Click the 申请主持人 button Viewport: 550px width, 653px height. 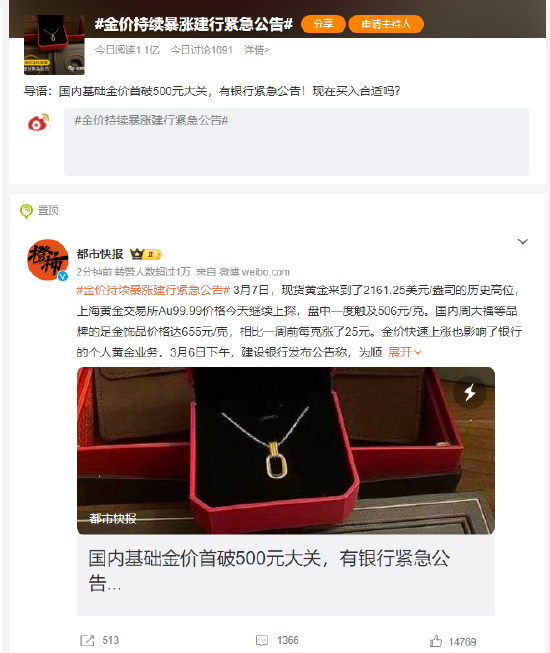[x=386, y=24]
